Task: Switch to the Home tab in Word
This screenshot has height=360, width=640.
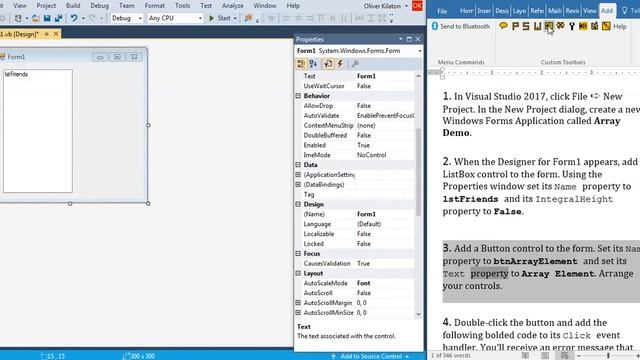Action: [x=467, y=11]
